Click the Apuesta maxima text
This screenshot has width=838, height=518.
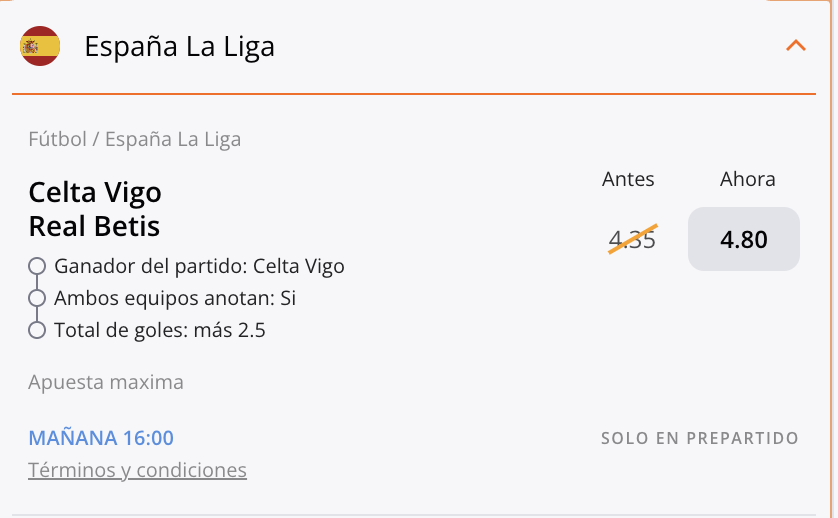[106, 382]
